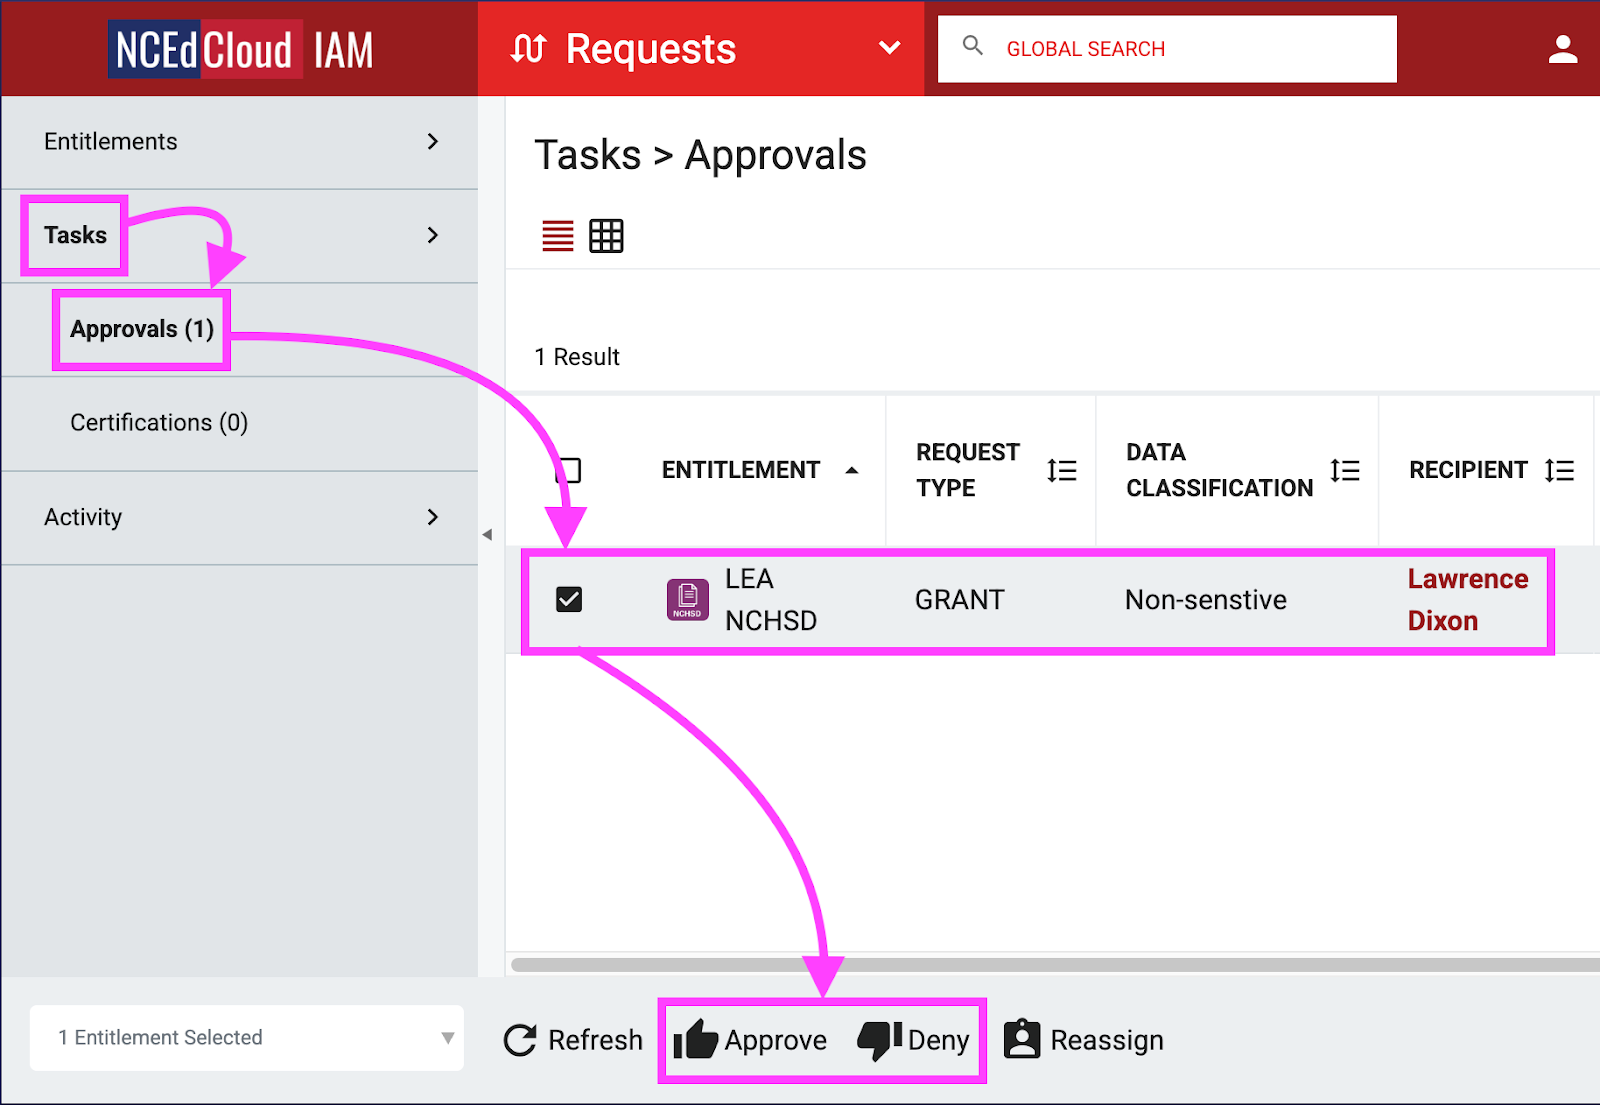This screenshot has width=1600, height=1105.
Task: Open the user profile icon
Action: (1563, 48)
